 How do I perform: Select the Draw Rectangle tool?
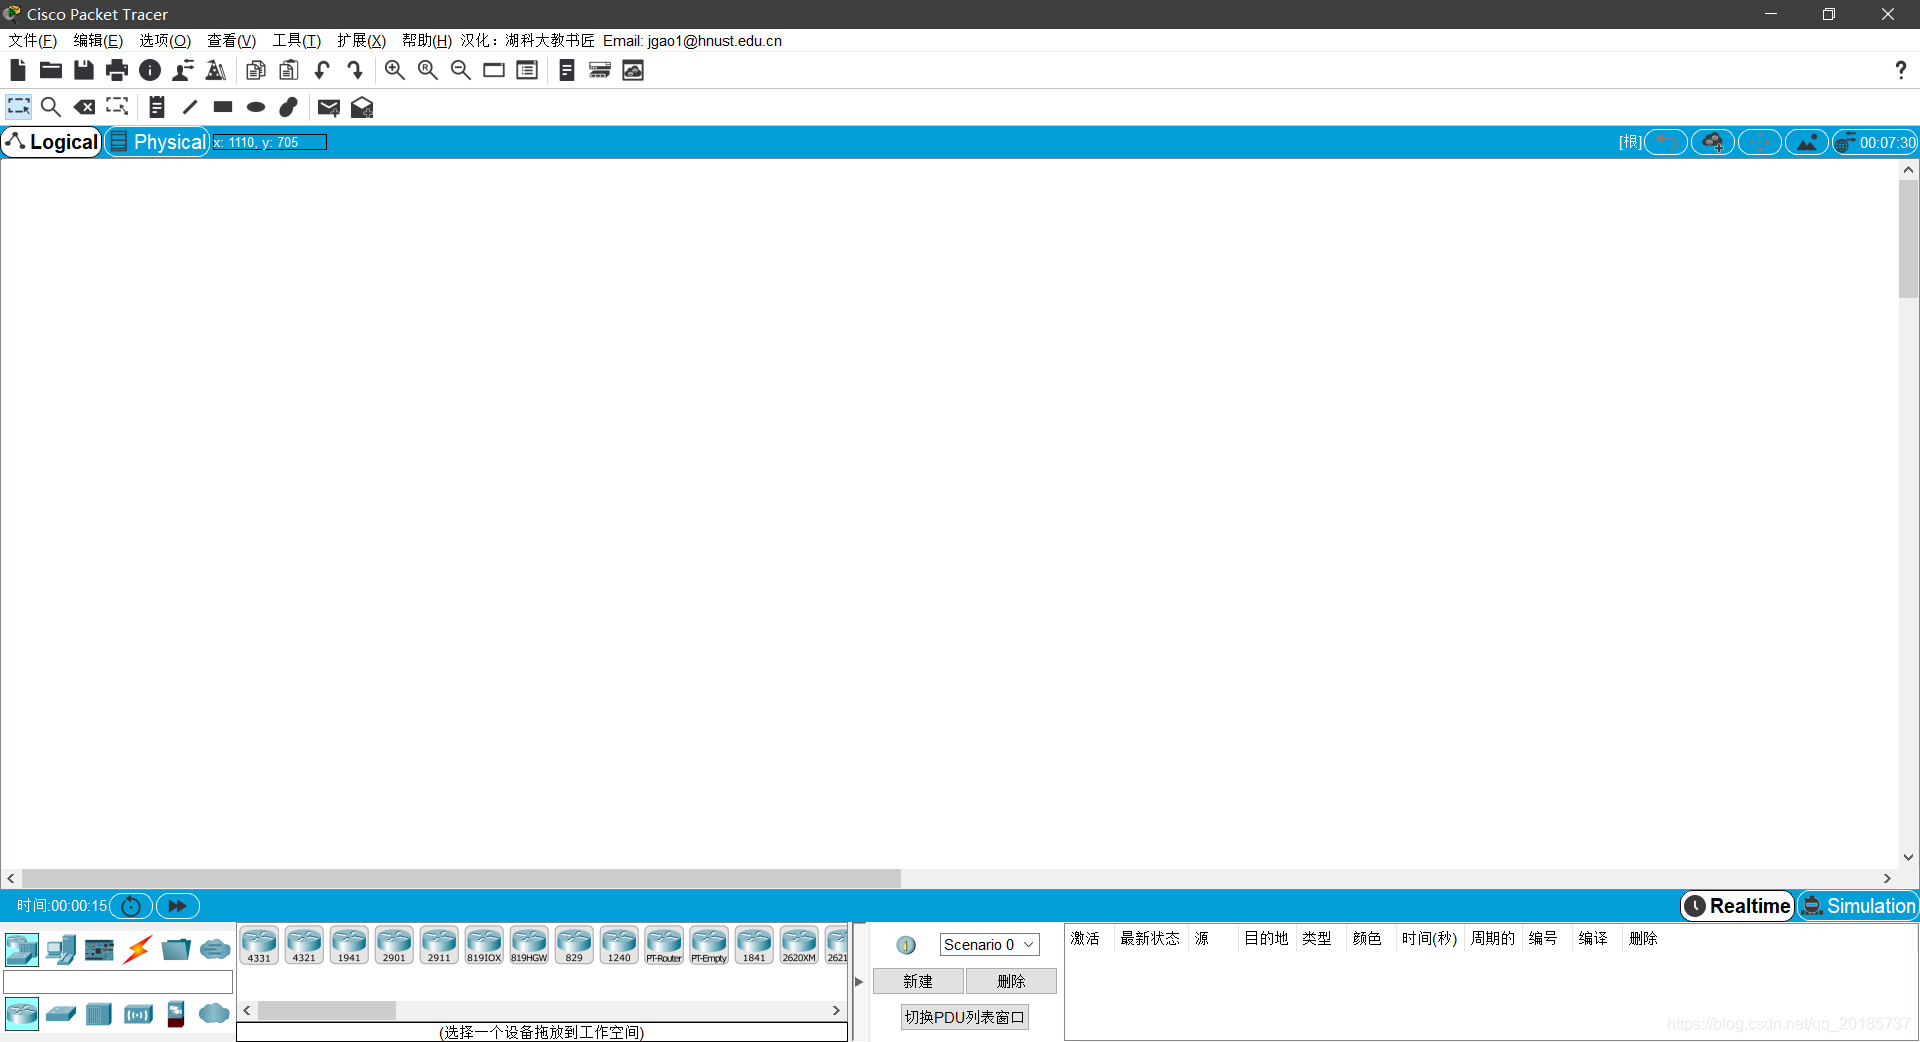[223, 107]
